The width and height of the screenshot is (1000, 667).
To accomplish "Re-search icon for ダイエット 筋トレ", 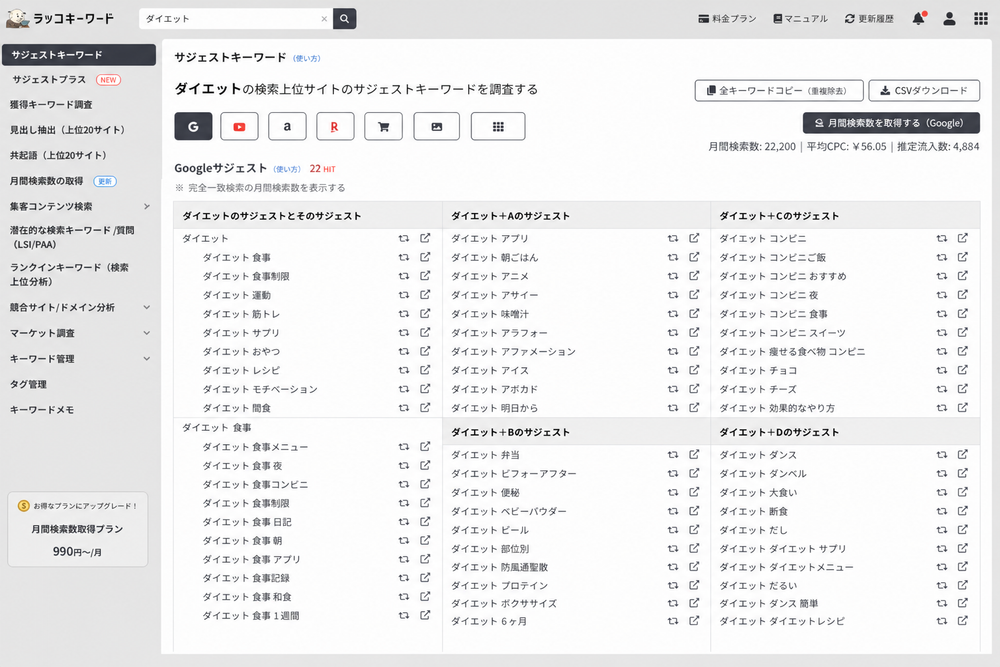I will [404, 314].
